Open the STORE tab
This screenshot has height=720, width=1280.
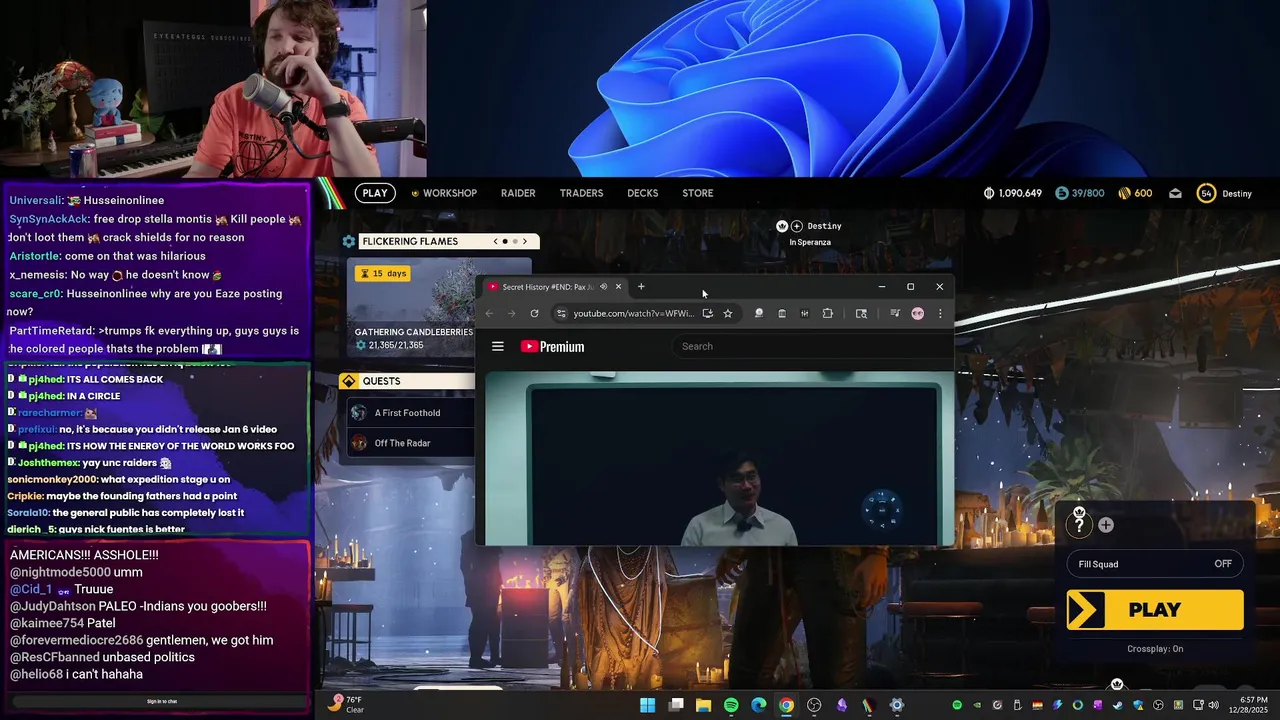pyautogui.click(x=697, y=193)
